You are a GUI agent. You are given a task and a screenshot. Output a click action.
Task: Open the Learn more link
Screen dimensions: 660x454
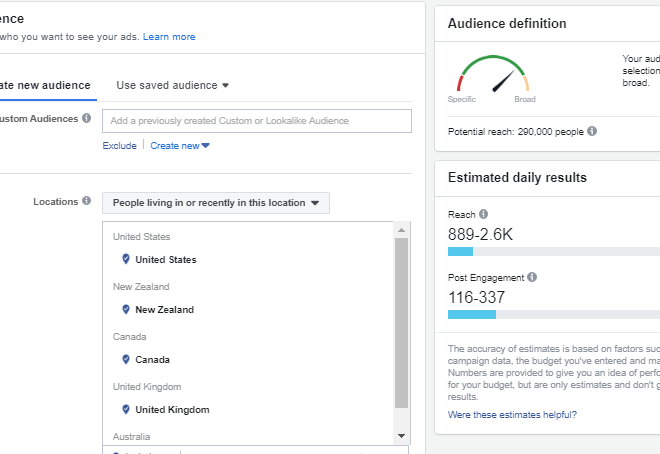pos(169,37)
